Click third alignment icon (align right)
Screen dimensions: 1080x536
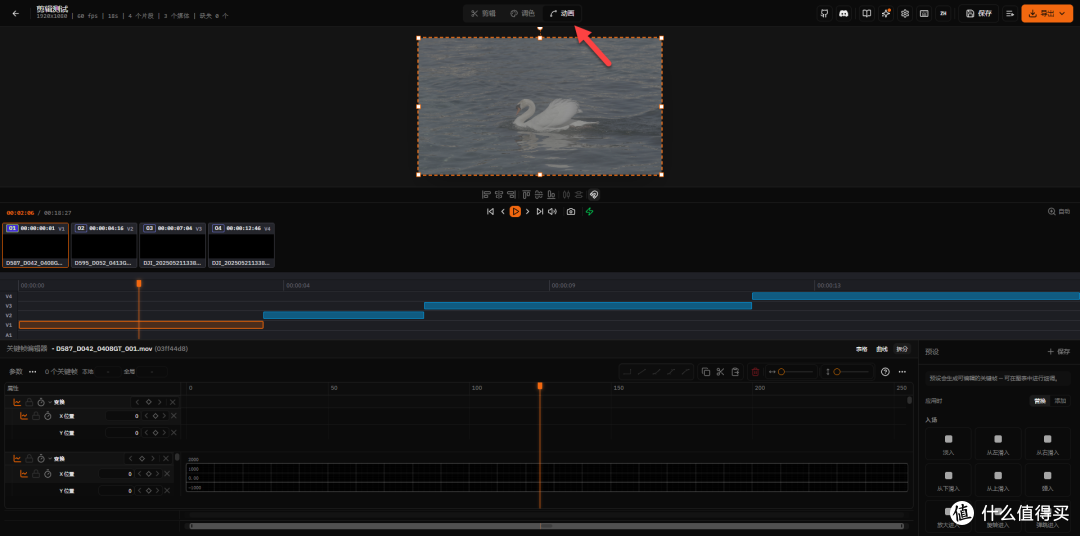pos(512,194)
